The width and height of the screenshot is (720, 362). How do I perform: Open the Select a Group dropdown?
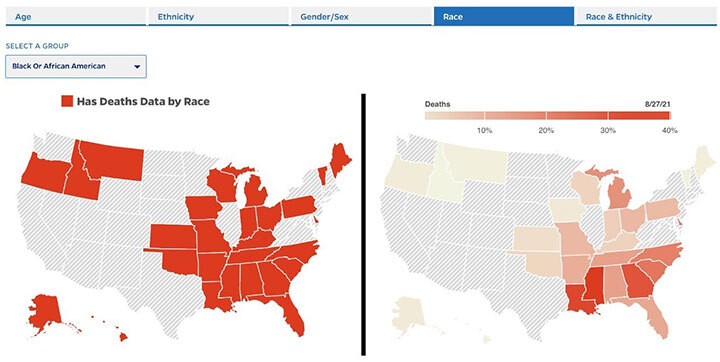coord(76,67)
